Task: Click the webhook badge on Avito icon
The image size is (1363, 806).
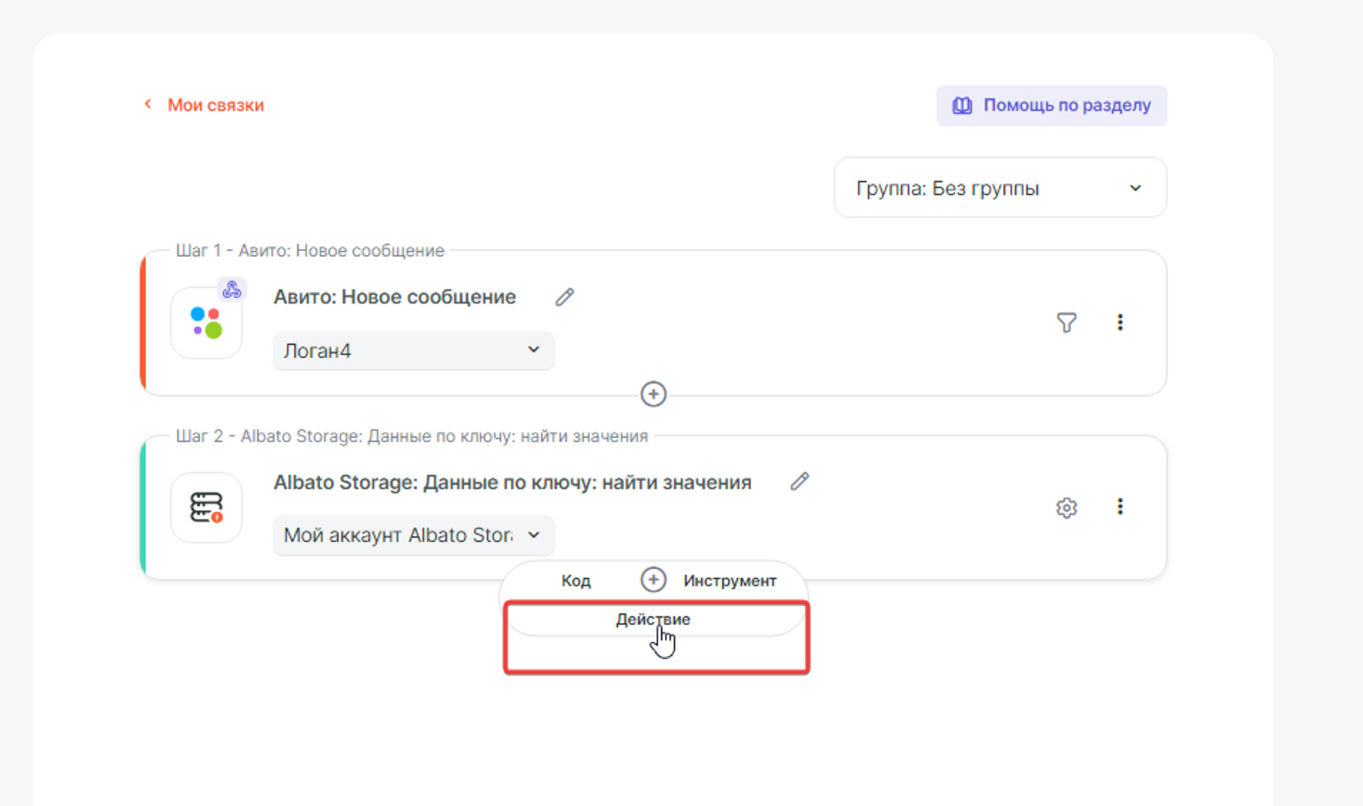Action: pos(232,290)
